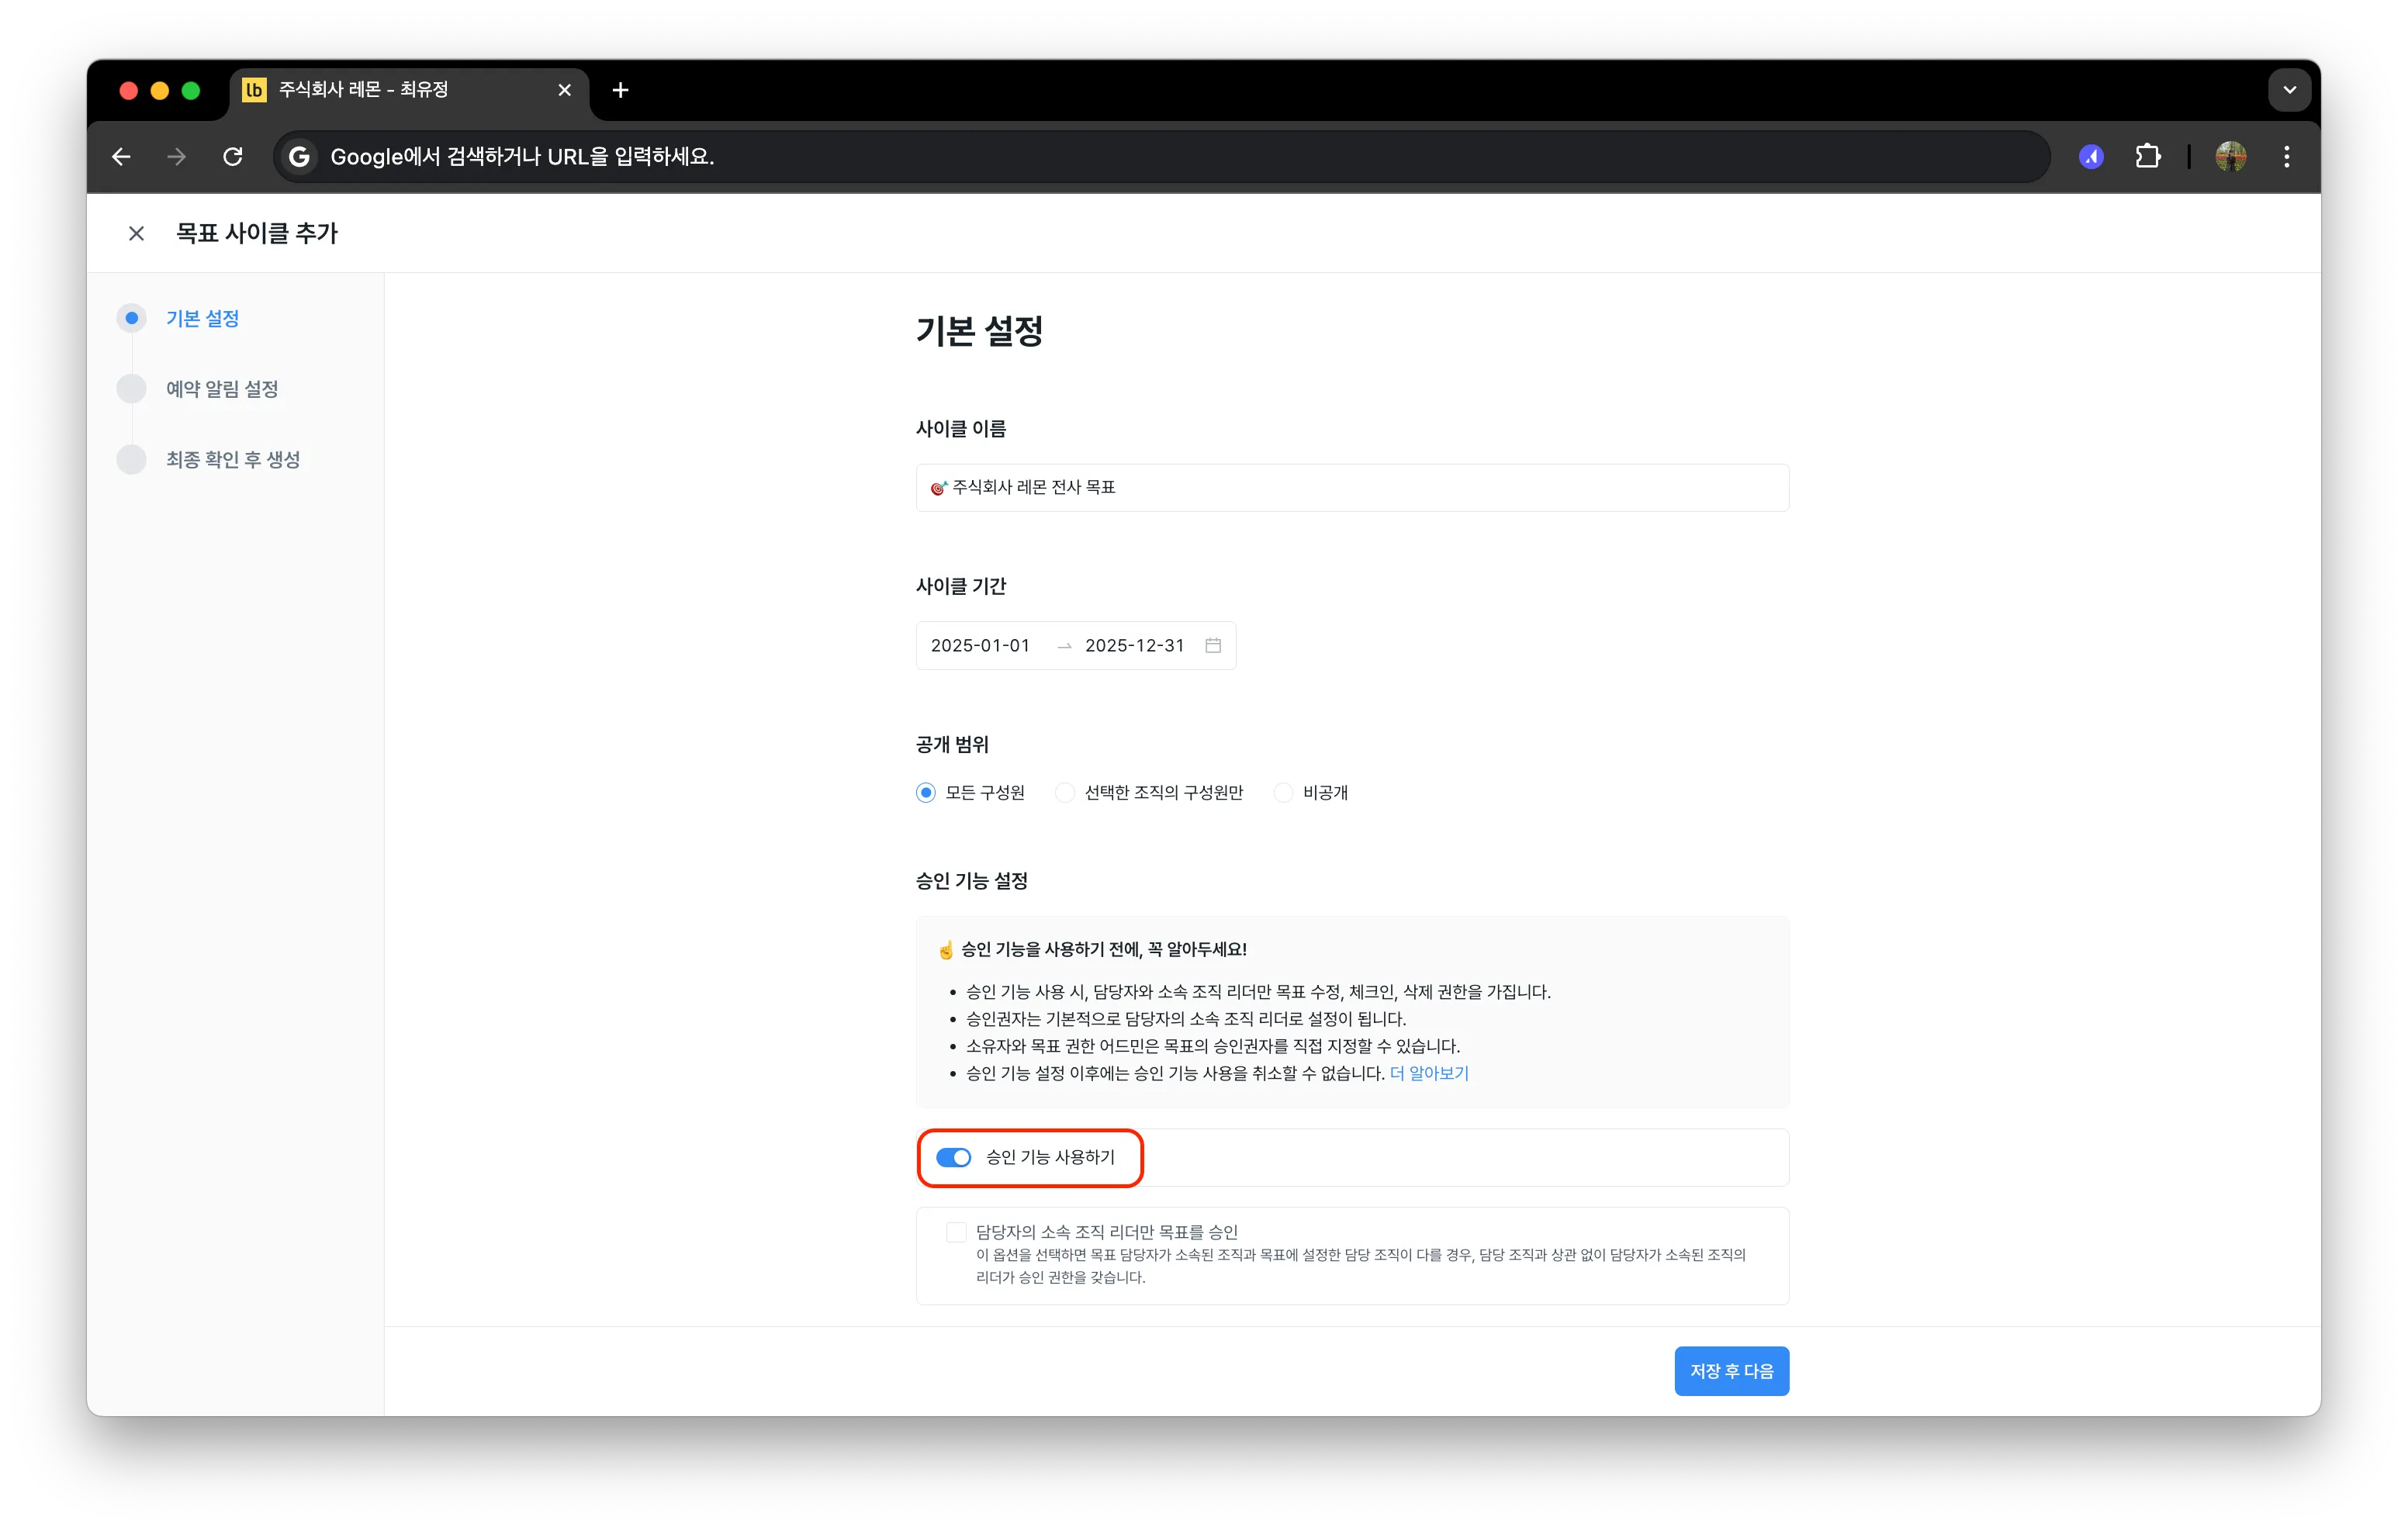Viewport: 2408px width, 1531px height.
Task: Click the end date 2025-12-31 field
Action: (1134, 646)
